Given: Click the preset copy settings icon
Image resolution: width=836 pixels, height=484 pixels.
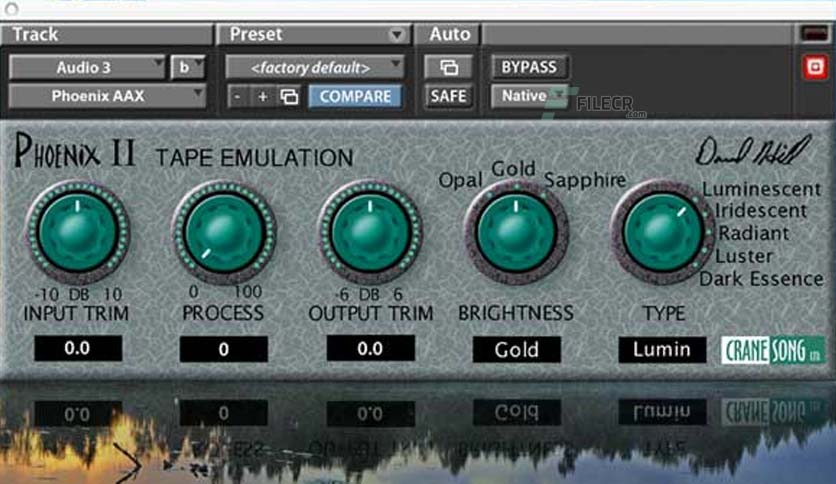Looking at the screenshot, I should click(x=290, y=96).
